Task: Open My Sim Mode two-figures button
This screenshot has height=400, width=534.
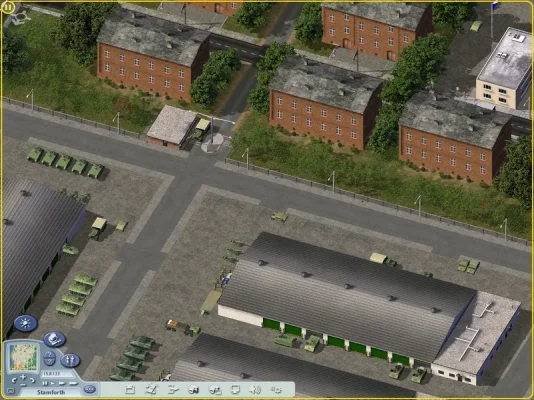Action: tap(70, 361)
